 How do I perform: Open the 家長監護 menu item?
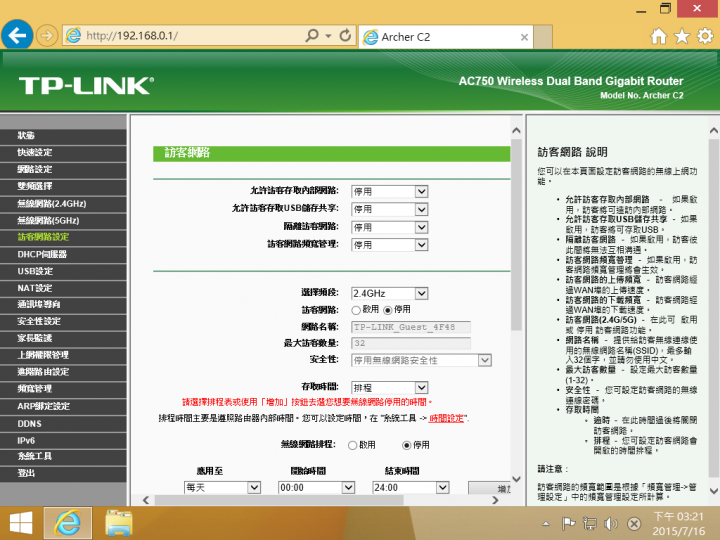[63, 338]
